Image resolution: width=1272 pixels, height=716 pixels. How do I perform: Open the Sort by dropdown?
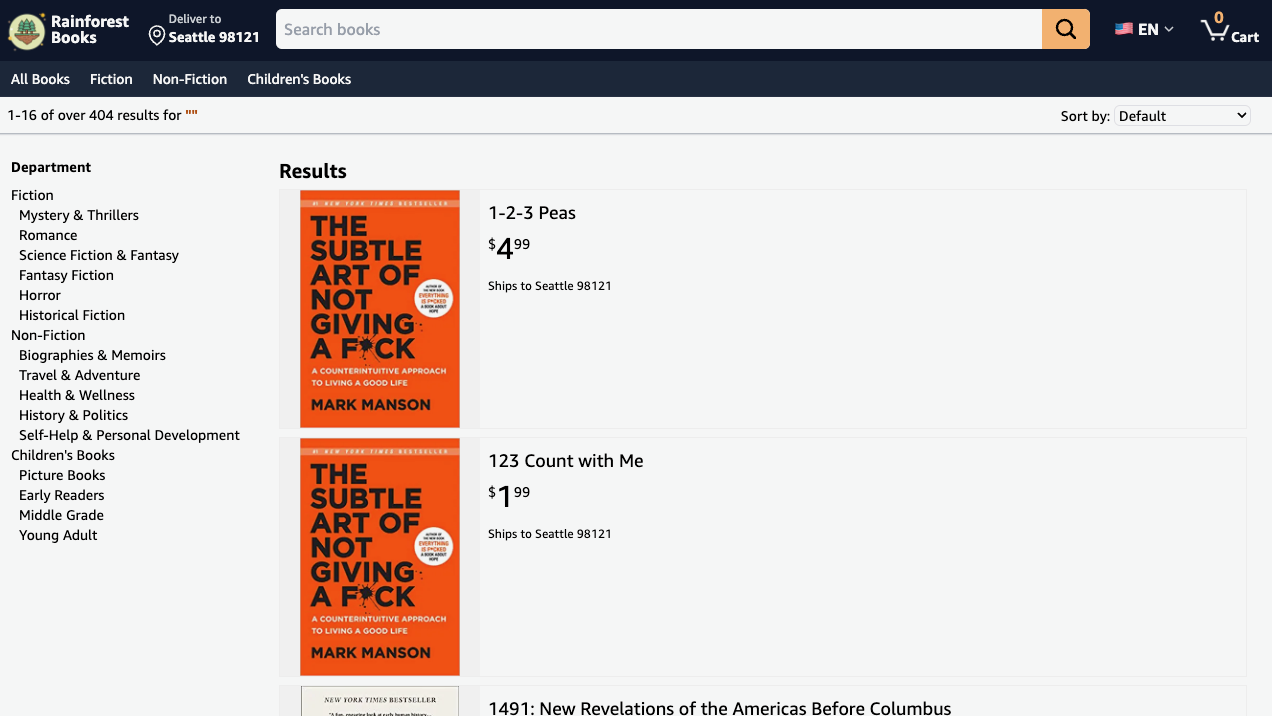tap(1182, 115)
